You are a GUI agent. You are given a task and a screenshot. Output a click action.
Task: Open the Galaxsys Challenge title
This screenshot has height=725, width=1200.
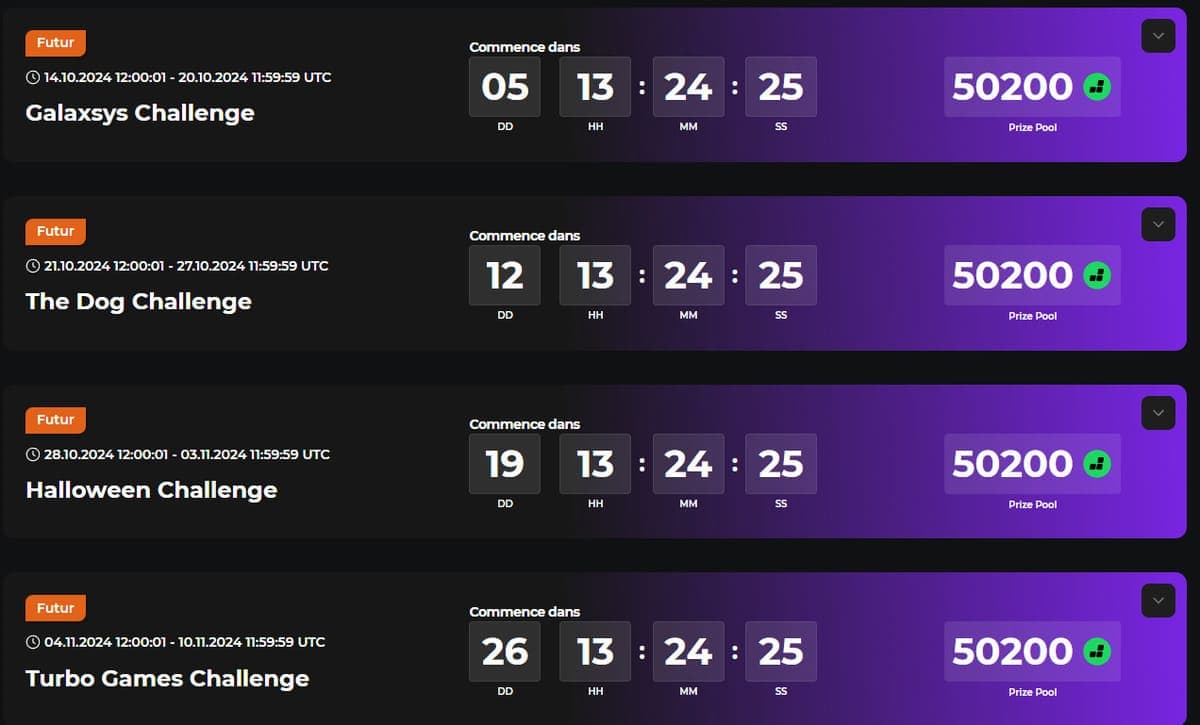[x=140, y=113]
